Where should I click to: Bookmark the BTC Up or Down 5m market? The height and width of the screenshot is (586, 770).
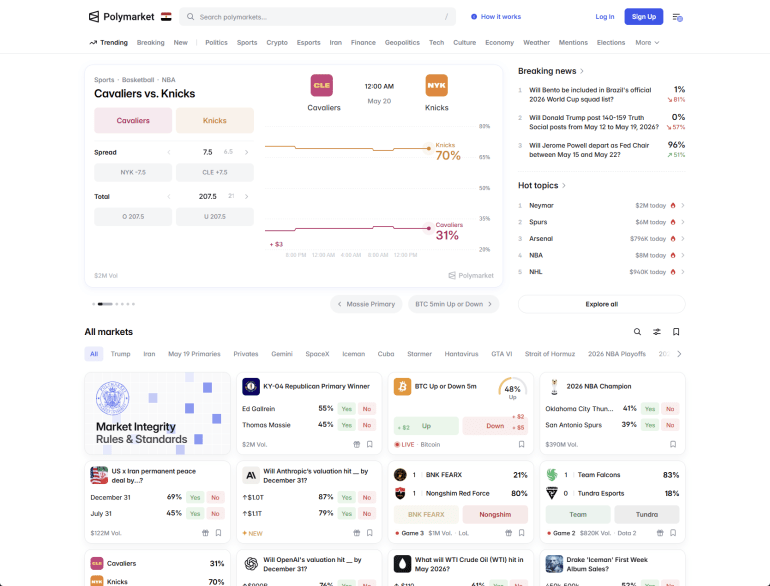pos(522,445)
